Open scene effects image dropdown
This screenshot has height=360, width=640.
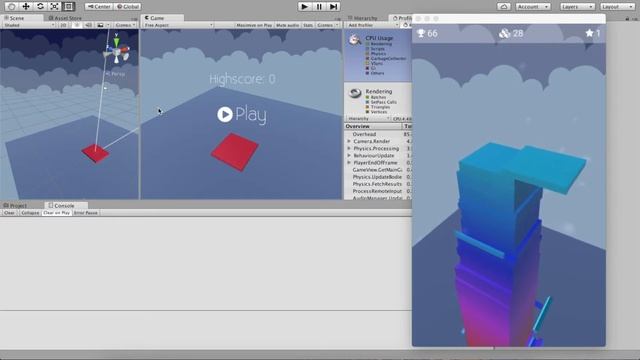coord(102,25)
